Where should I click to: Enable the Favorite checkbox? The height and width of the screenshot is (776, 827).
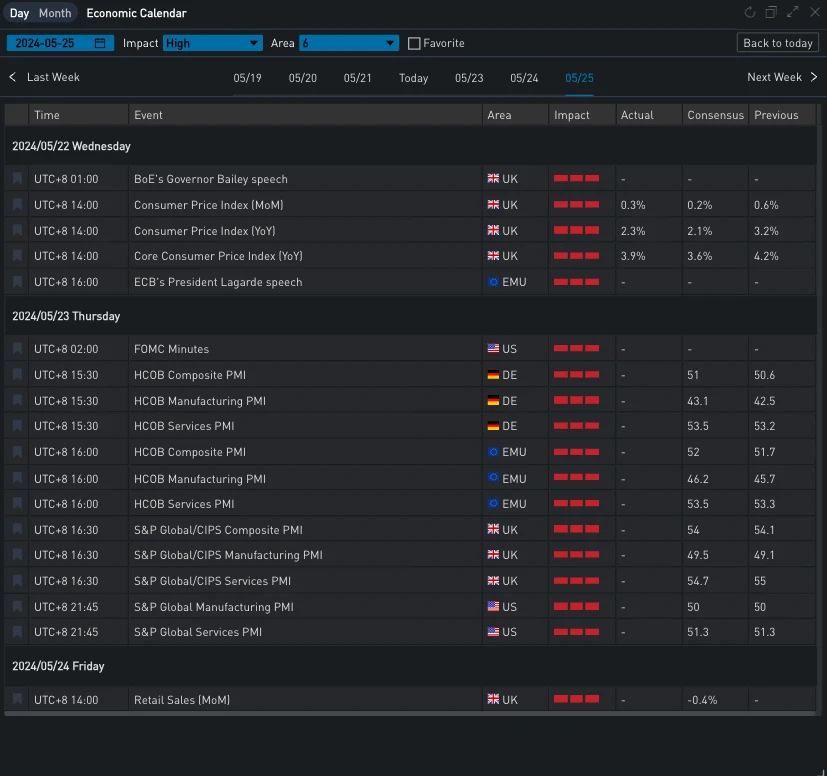click(x=415, y=43)
